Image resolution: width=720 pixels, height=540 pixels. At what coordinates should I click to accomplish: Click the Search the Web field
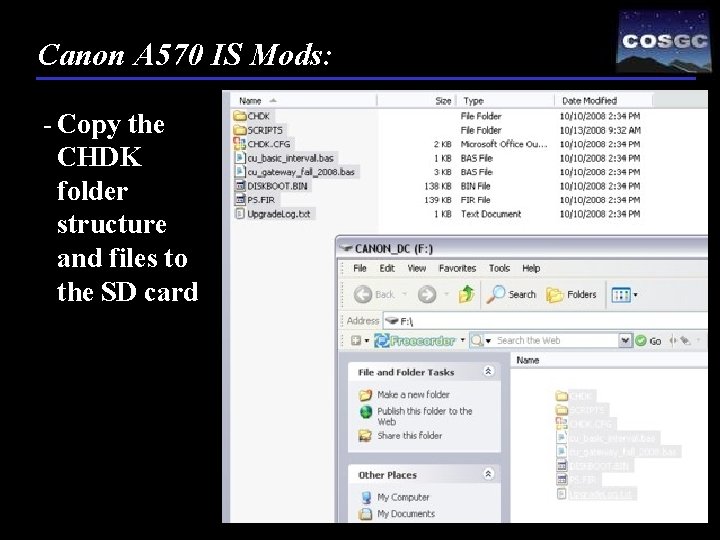[557, 340]
